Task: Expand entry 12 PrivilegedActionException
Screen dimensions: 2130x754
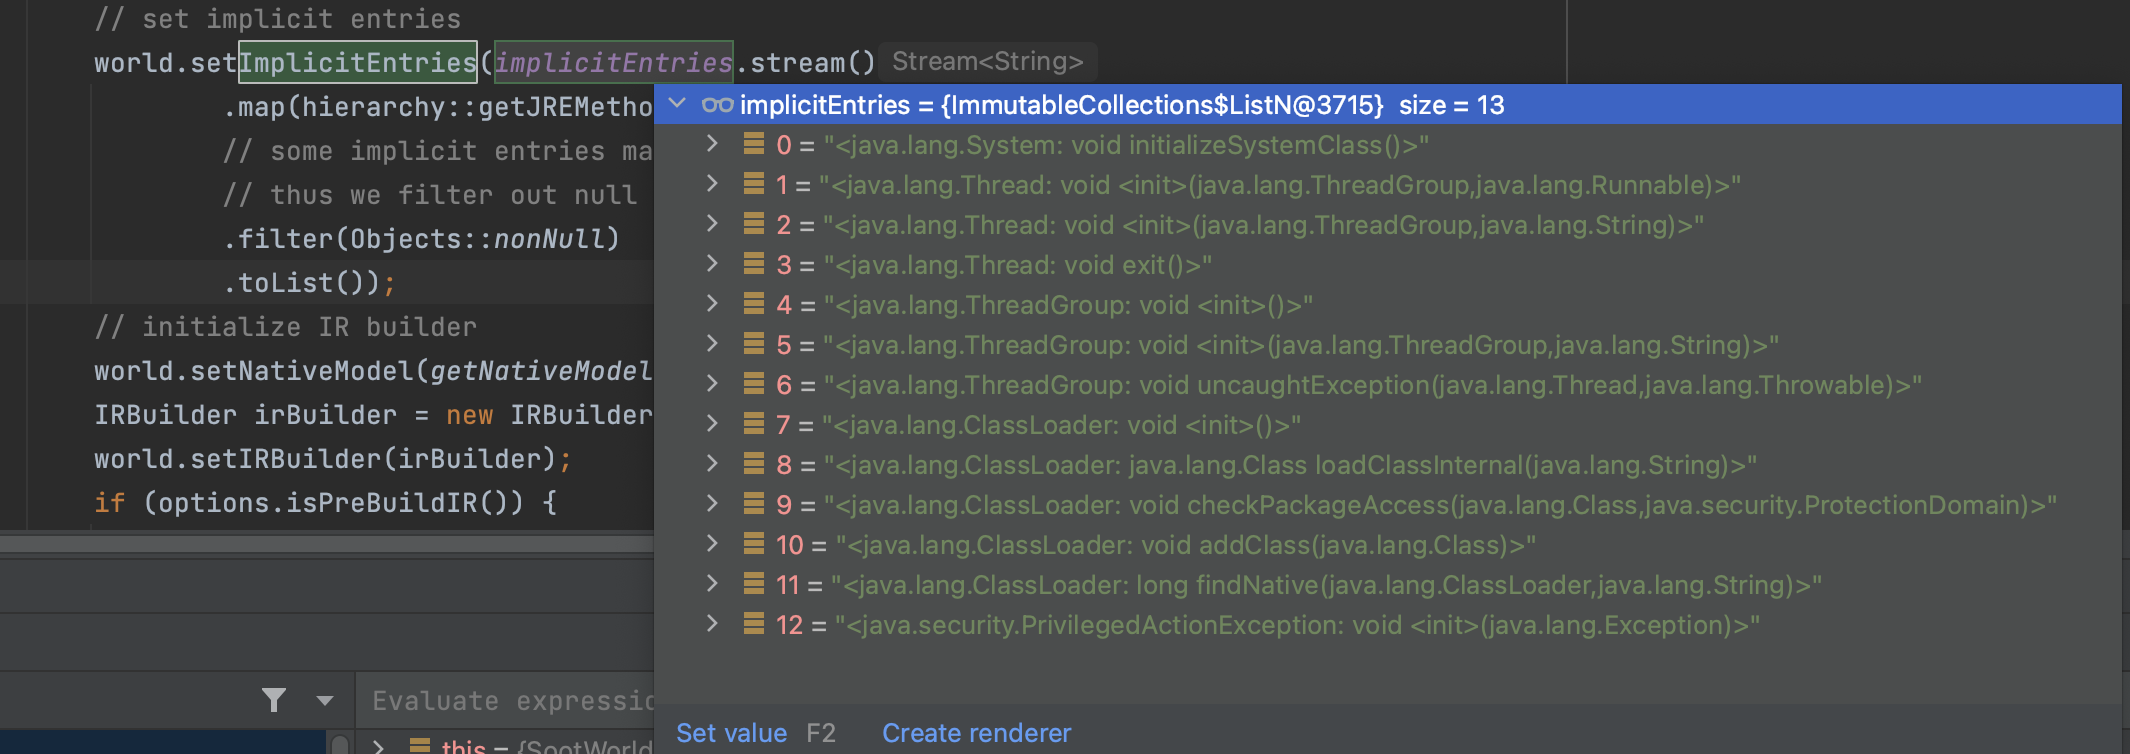Action: coord(712,624)
